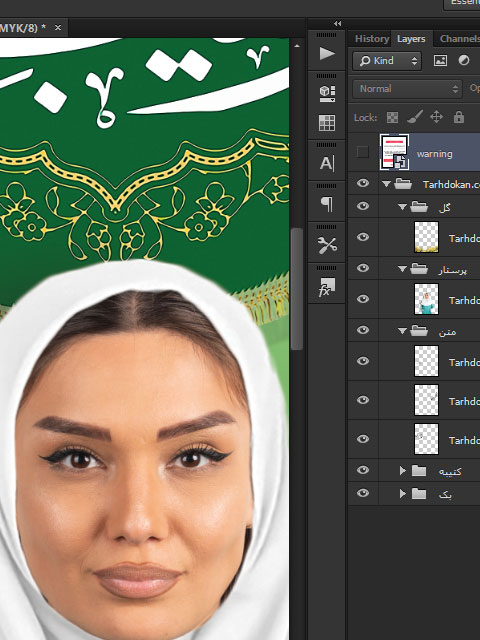
Task: Hide the کتیبه group
Action: (x=363, y=470)
